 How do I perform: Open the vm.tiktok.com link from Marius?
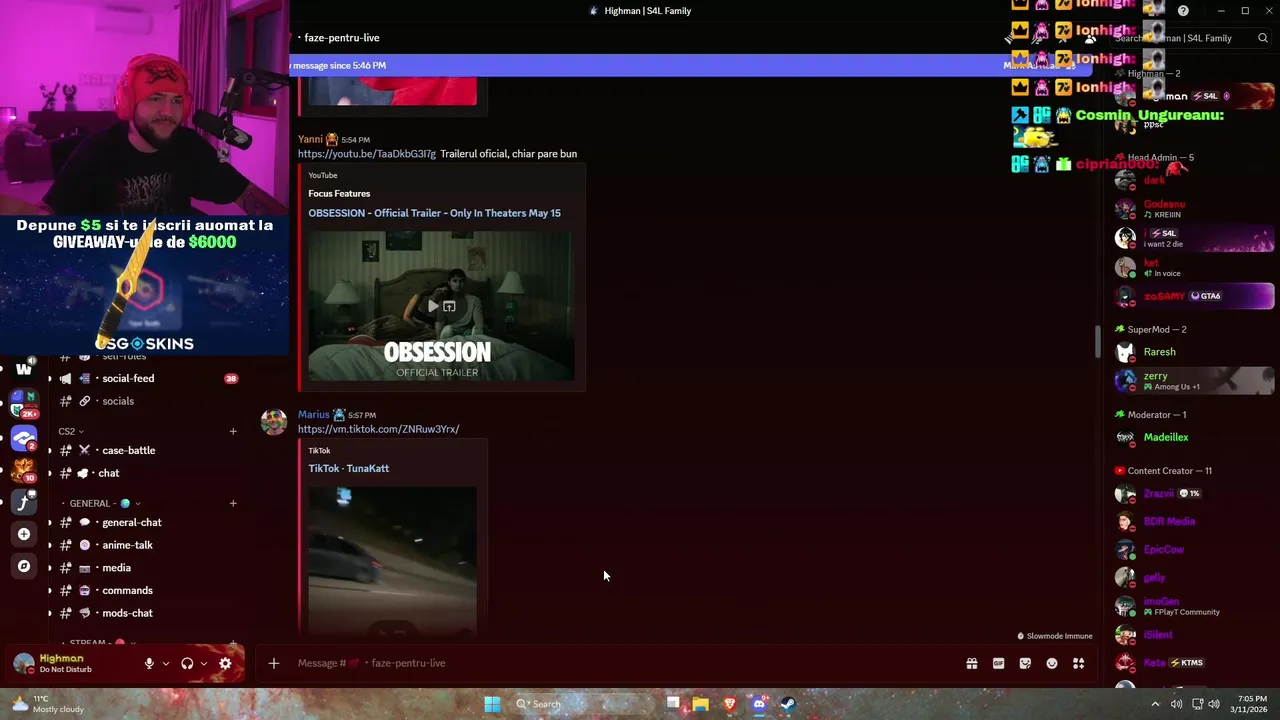coord(378,429)
